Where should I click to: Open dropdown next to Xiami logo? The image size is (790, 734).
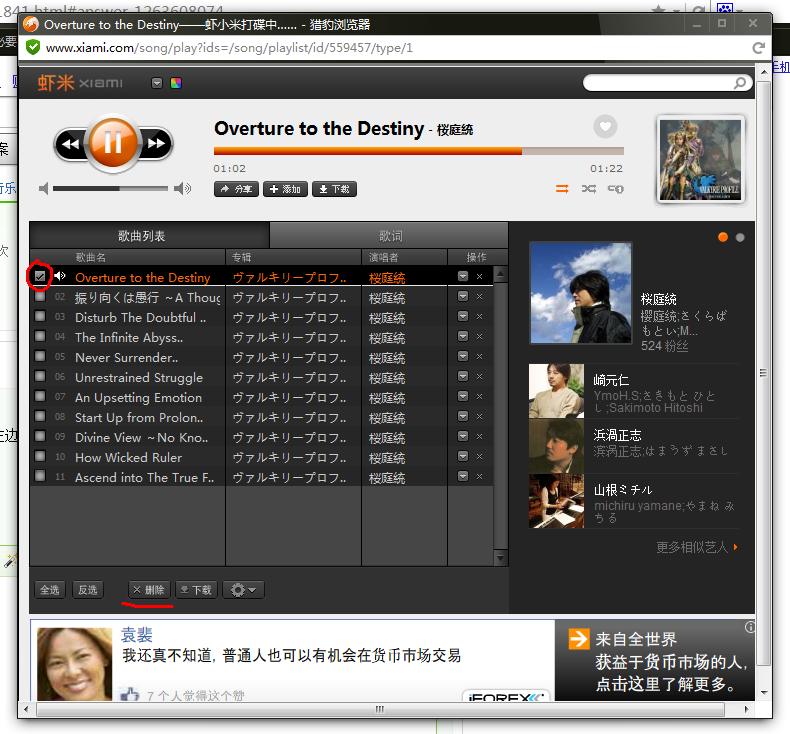(x=157, y=83)
